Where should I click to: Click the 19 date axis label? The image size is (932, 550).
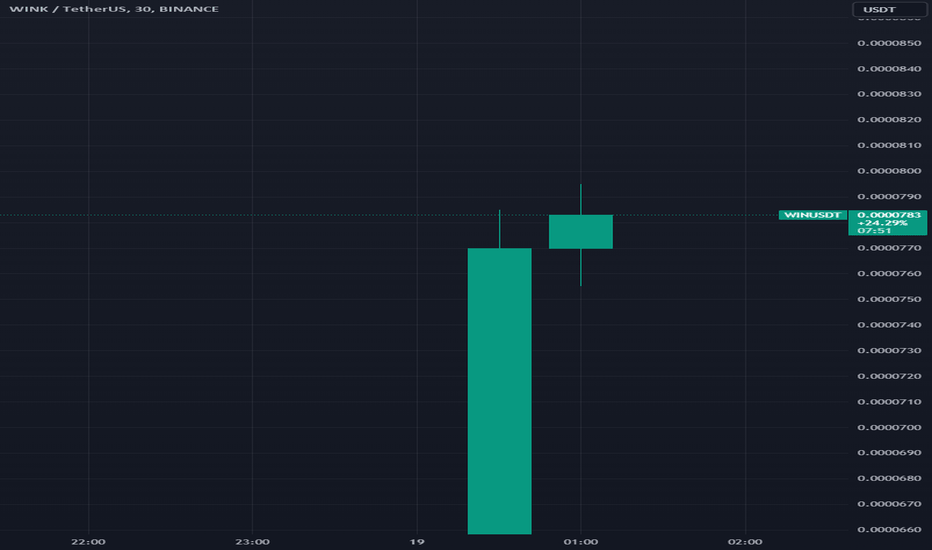(x=417, y=542)
